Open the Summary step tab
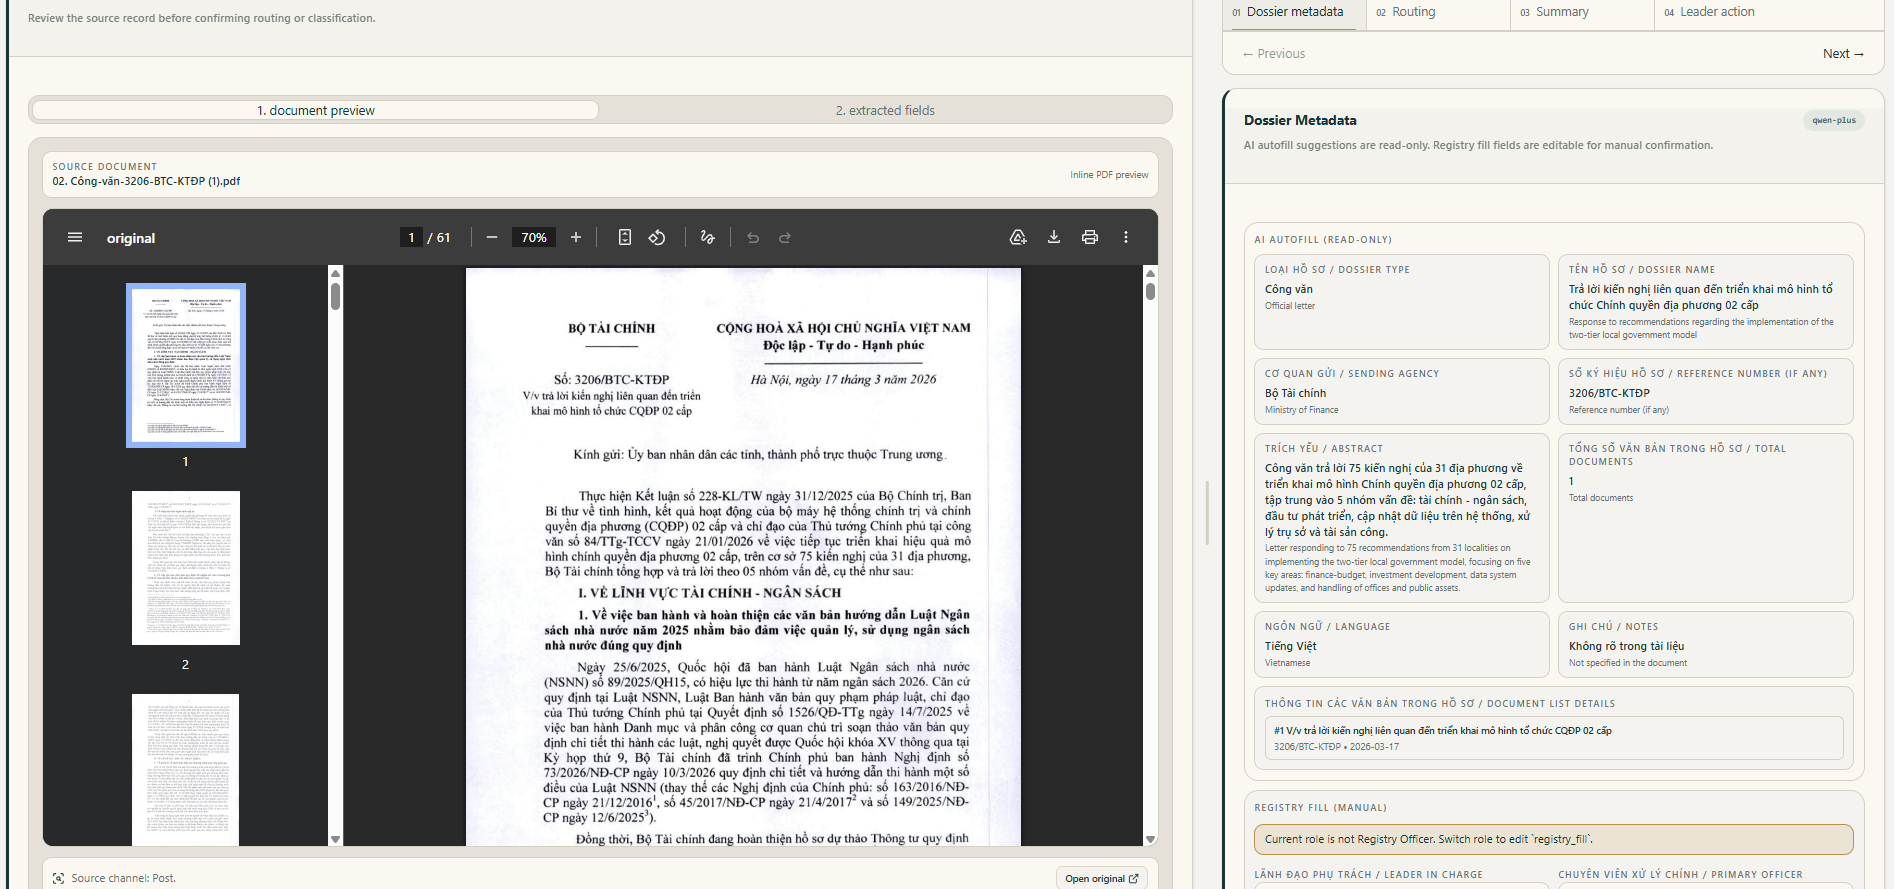 (1582, 13)
